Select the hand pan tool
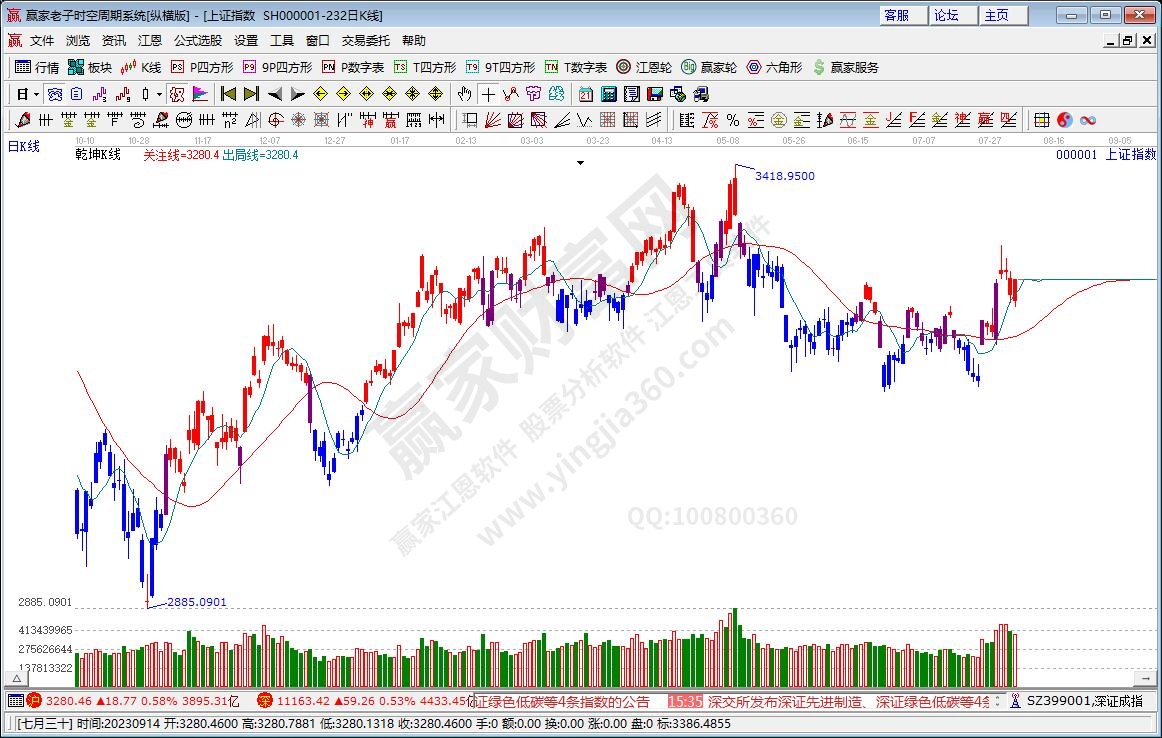The height and width of the screenshot is (738, 1162). point(464,94)
